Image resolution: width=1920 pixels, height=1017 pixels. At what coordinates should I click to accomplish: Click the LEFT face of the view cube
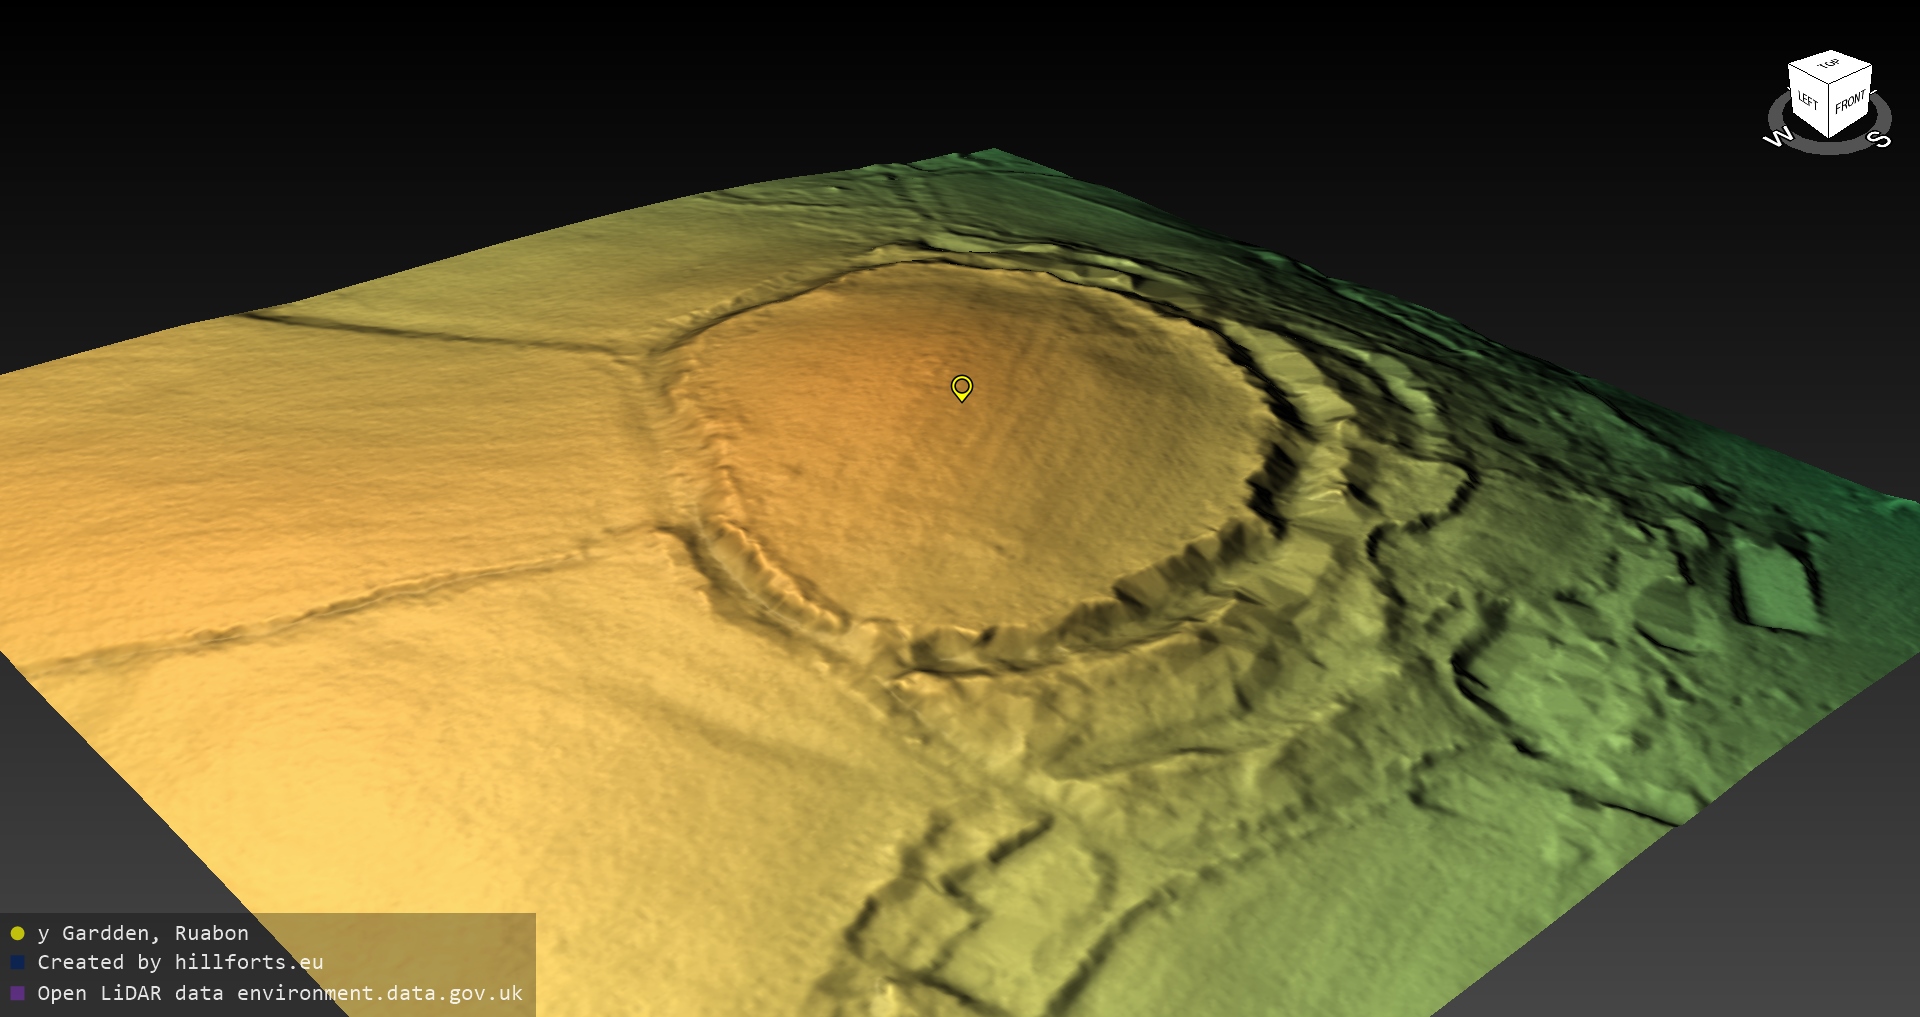point(1808,102)
